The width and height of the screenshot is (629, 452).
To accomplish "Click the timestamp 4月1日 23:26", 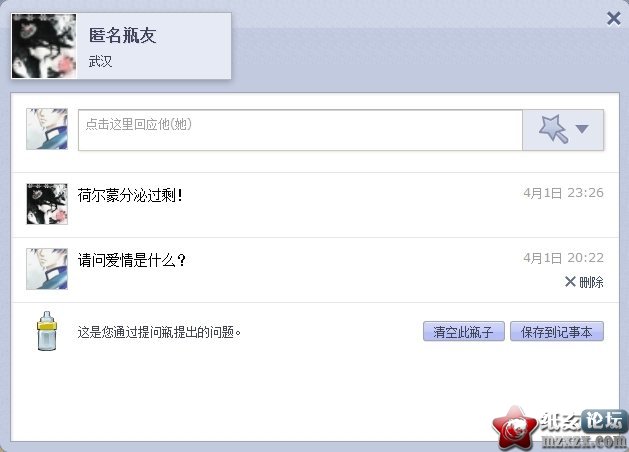I will (563, 193).
